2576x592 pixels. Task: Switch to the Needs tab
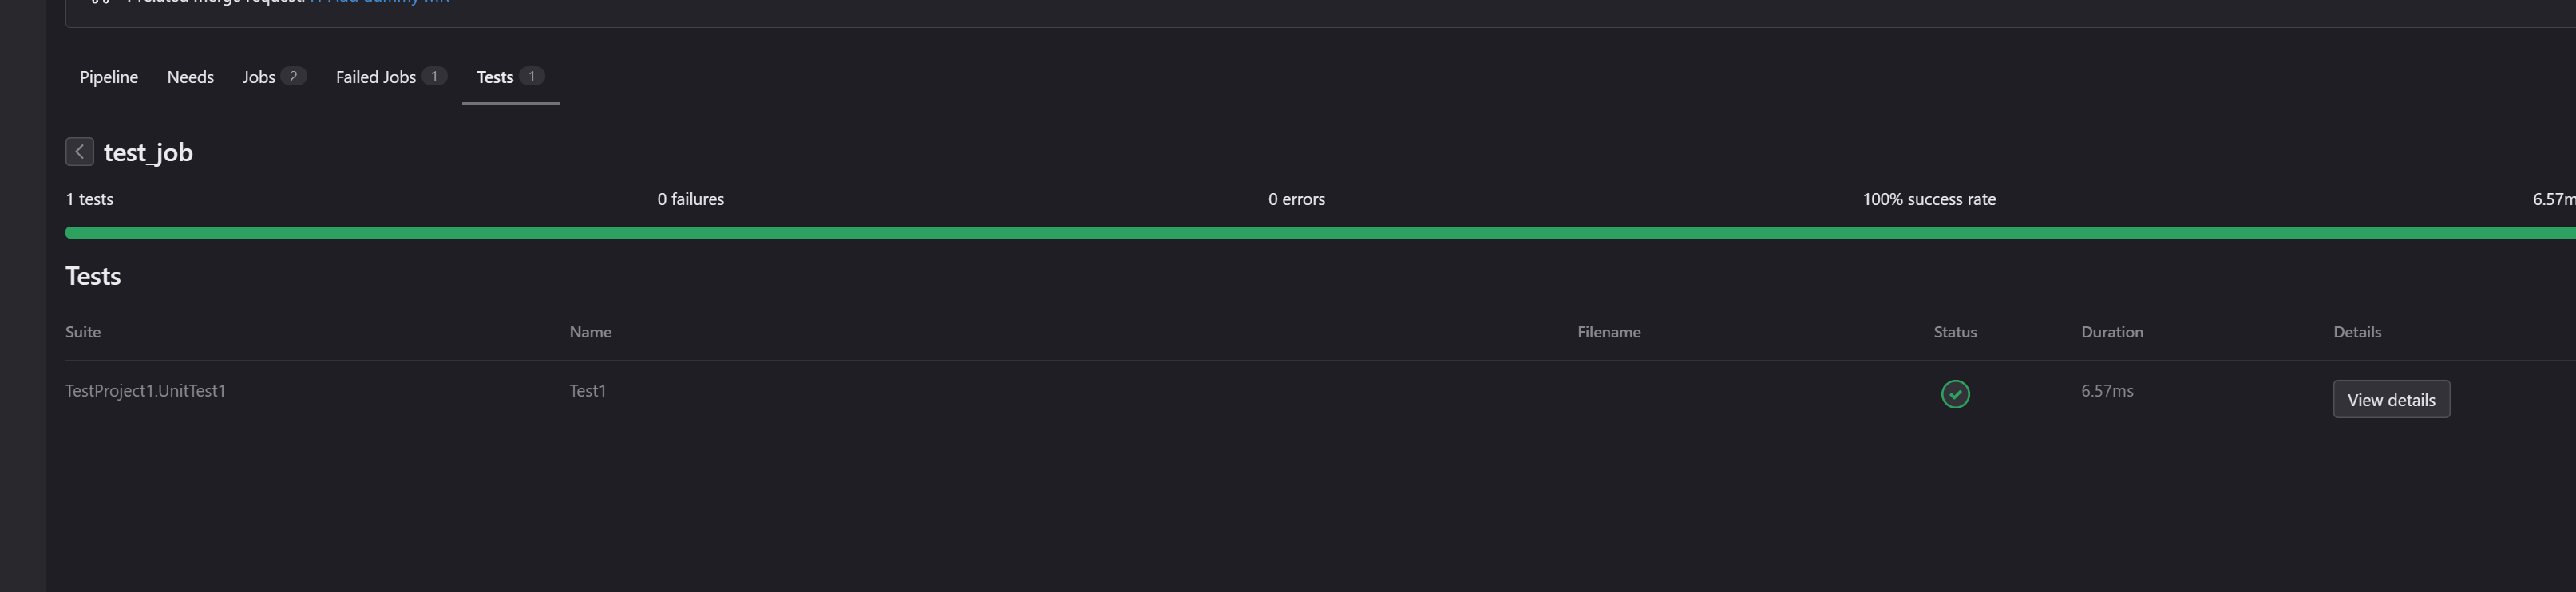tap(190, 77)
